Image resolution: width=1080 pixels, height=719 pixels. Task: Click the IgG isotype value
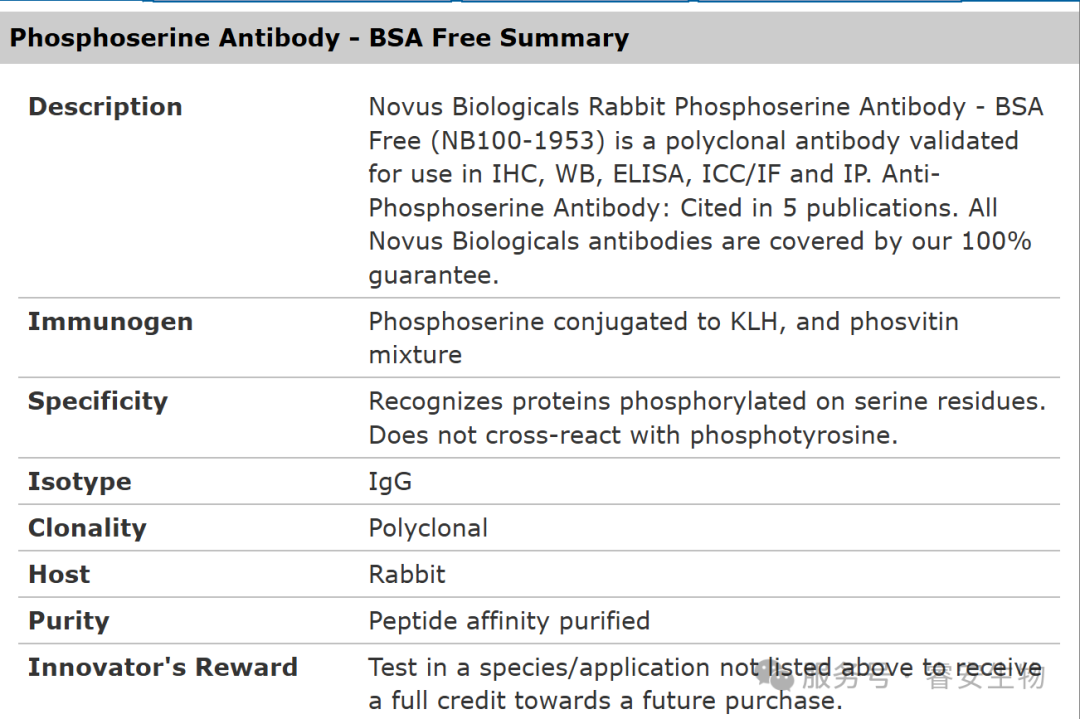click(x=390, y=482)
